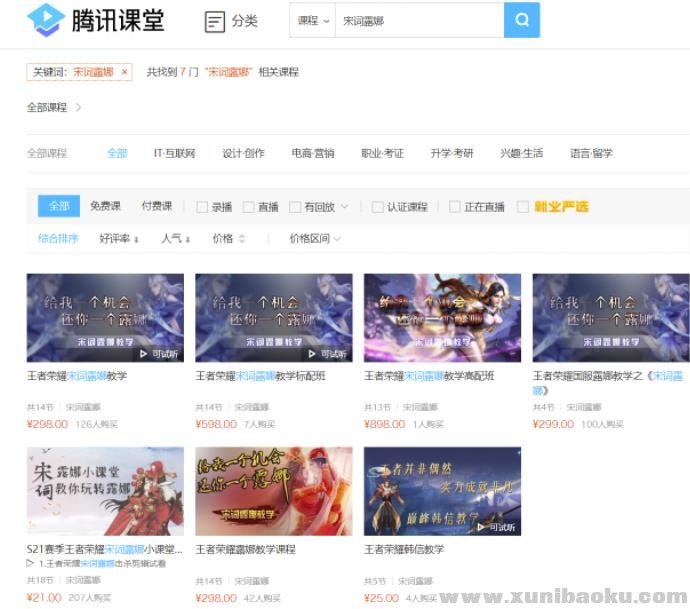
Task: Sort by 好评率 rating arrow
Action: 136,239
